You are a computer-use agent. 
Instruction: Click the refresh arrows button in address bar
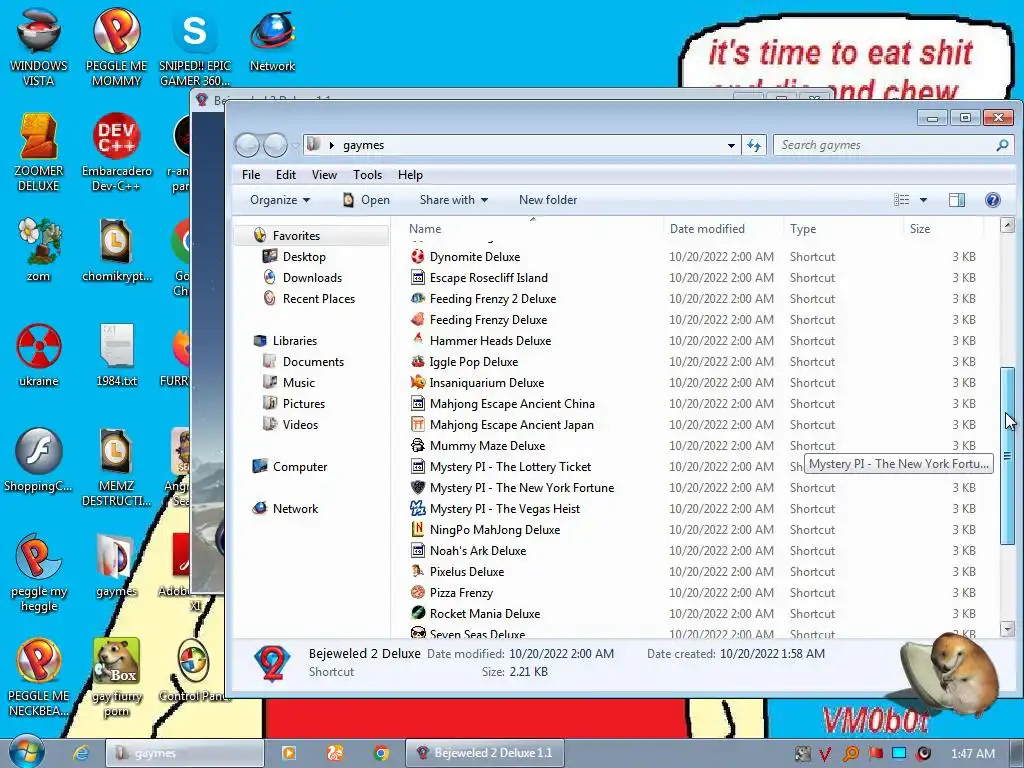point(754,145)
